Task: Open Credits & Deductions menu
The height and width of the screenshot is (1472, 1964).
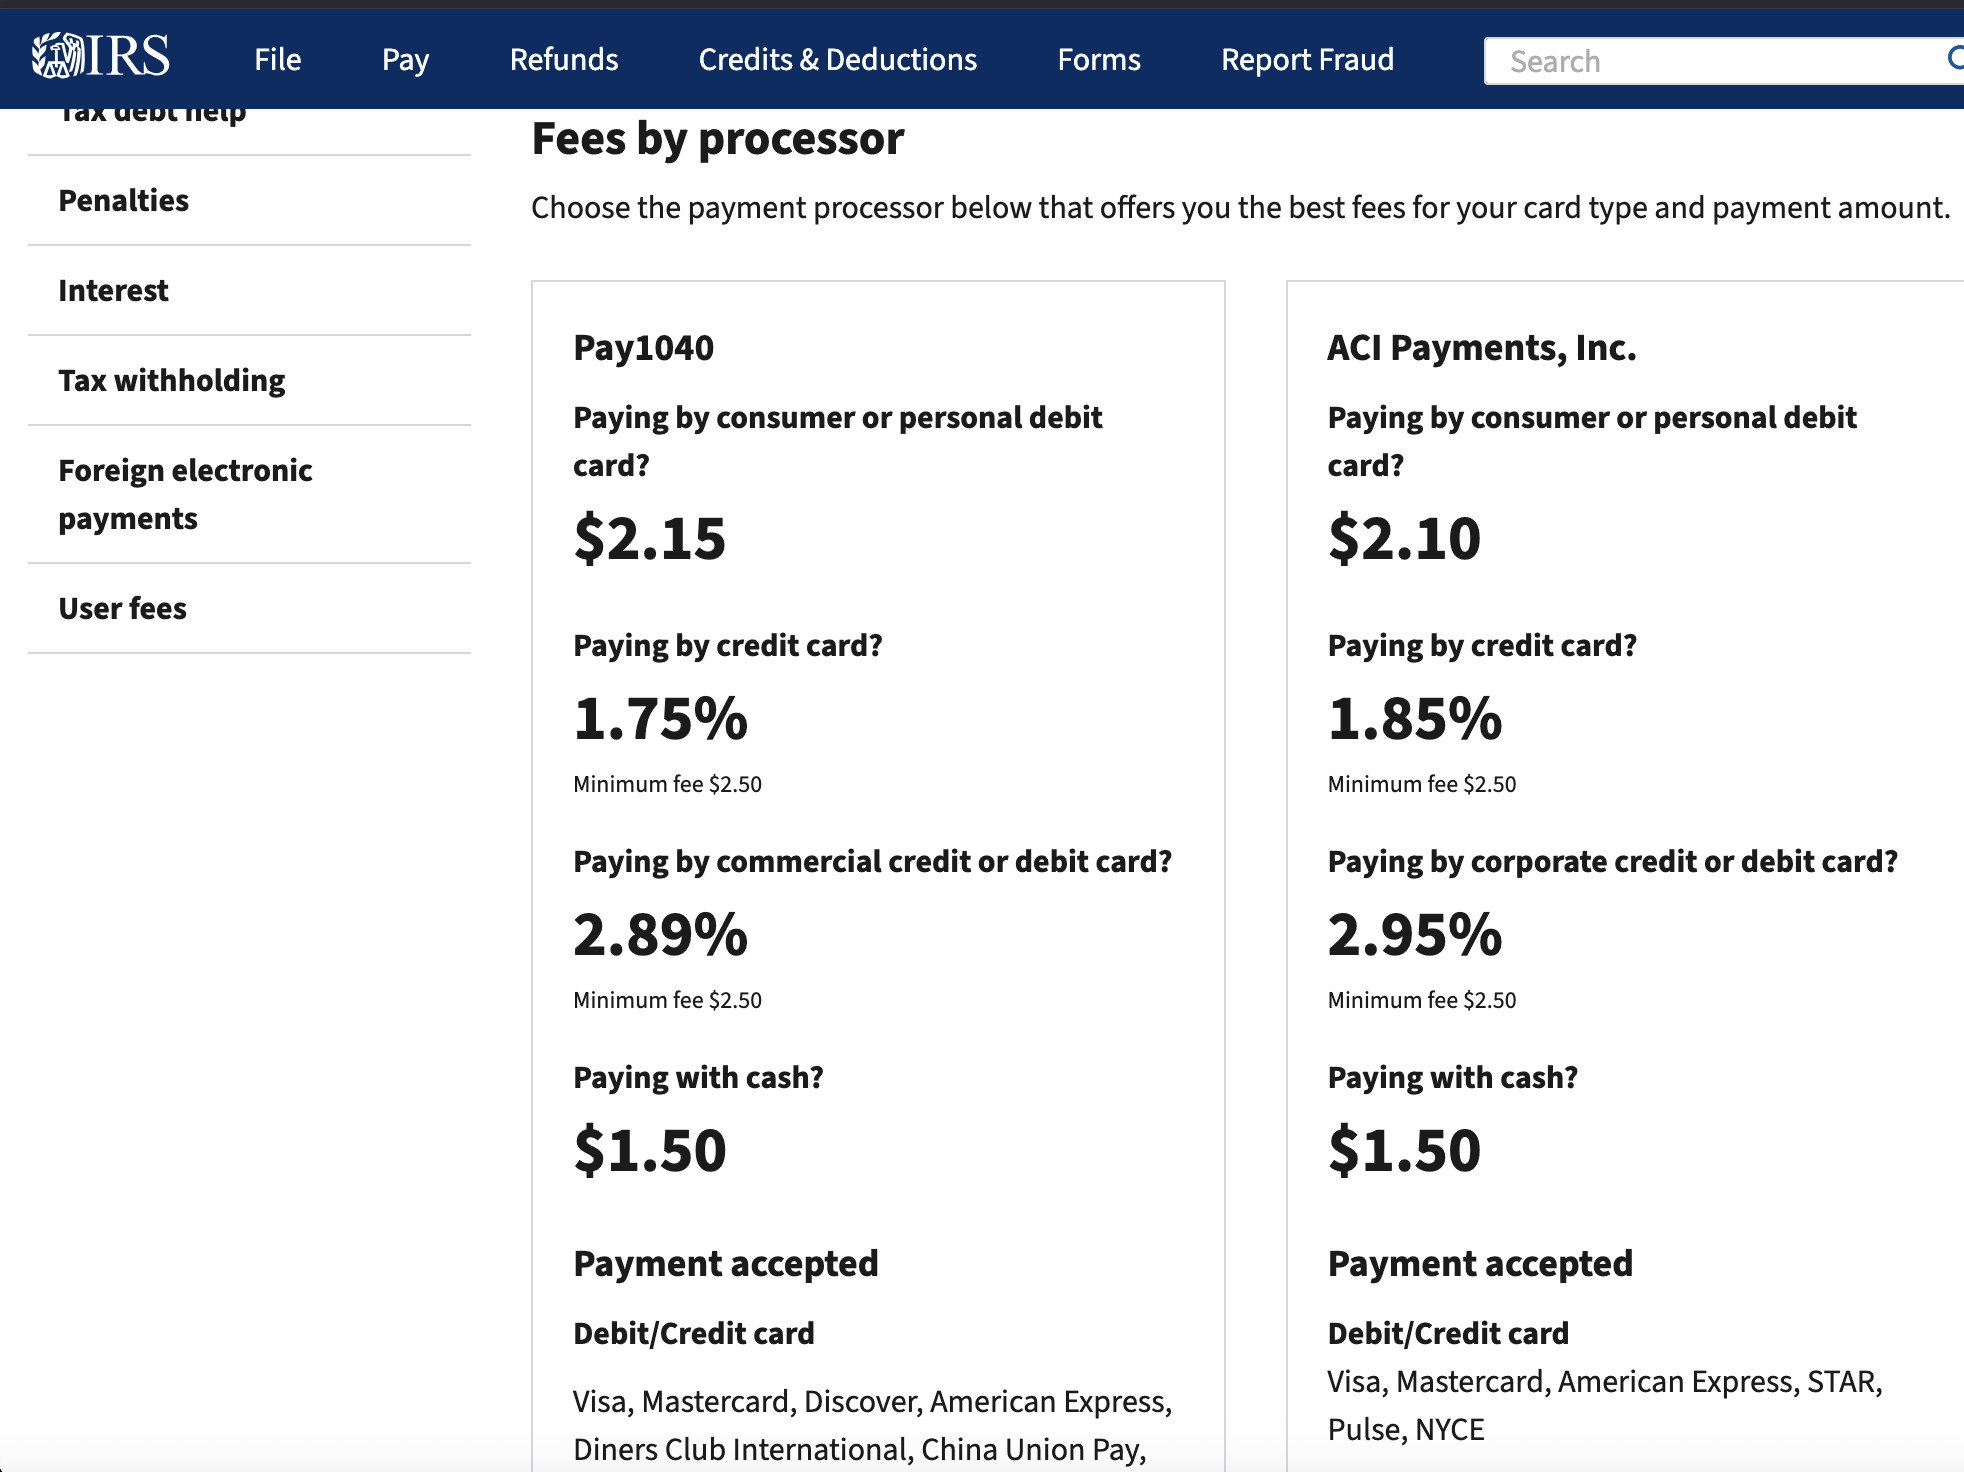Action: click(x=838, y=60)
